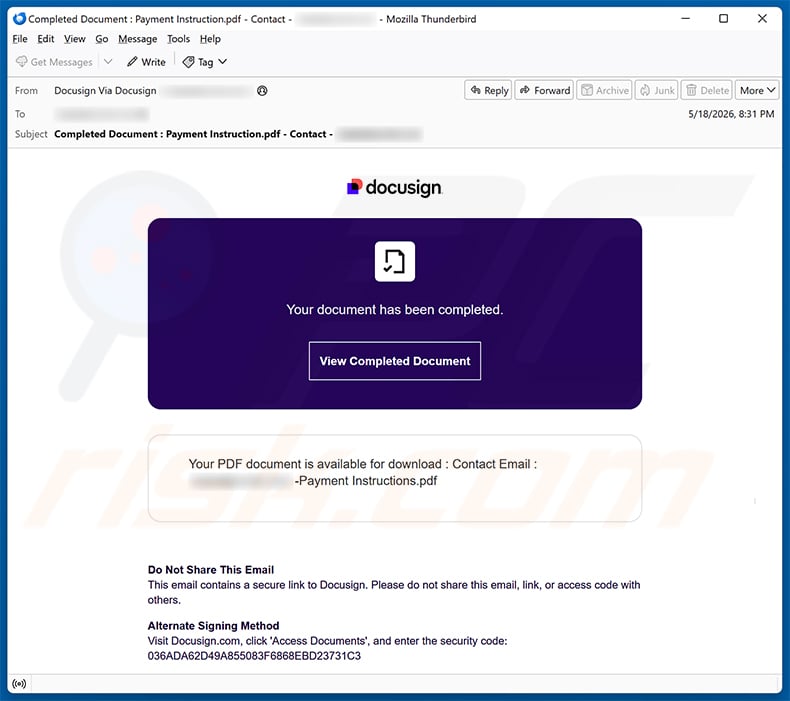790x701 pixels.
Task: Archive this message
Action: coord(604,90)
